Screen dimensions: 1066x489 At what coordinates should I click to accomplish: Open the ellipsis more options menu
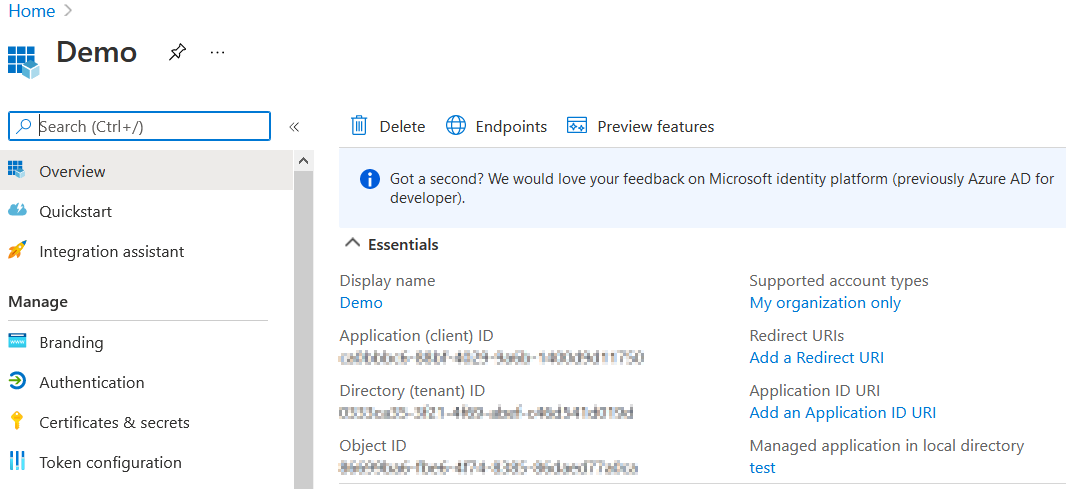(217, 52)
